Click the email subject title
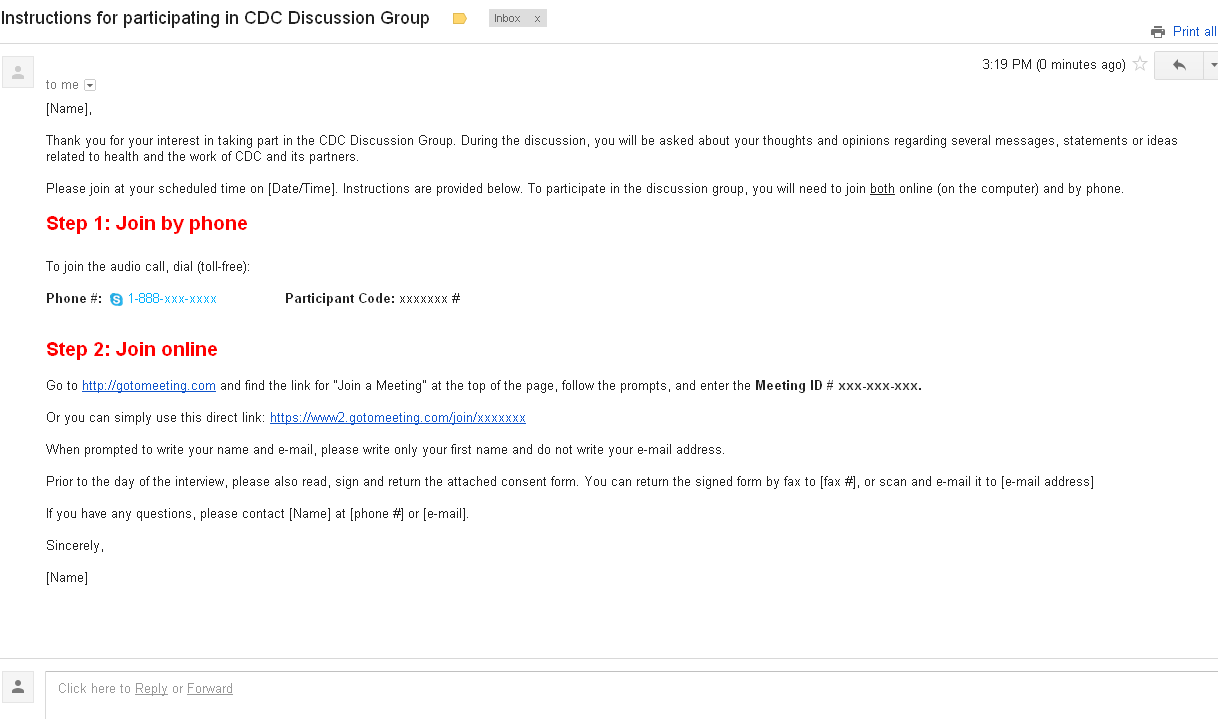This screenshot has width=1218, height=719. (215, 19)
